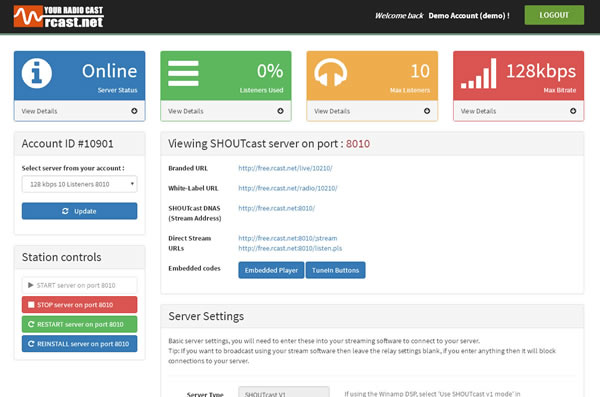Click arrow icon in Server Status View Details
This screenshot has width=600, height=397.
coord(134,111)
